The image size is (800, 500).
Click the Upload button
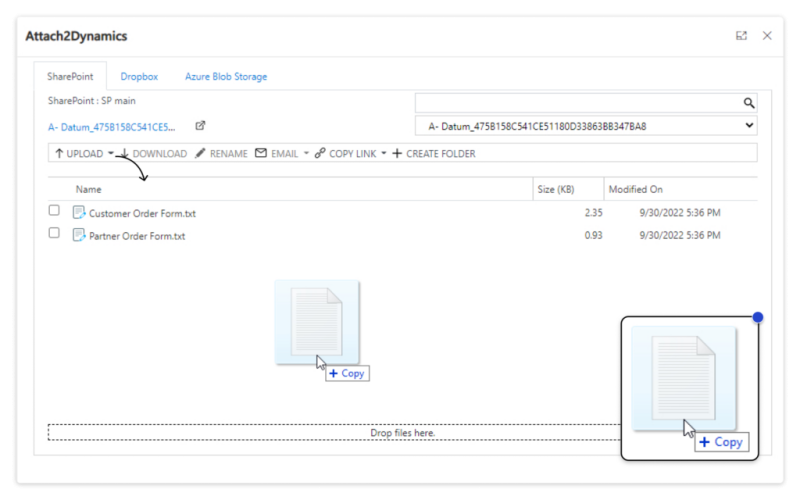tap(78, 154)
